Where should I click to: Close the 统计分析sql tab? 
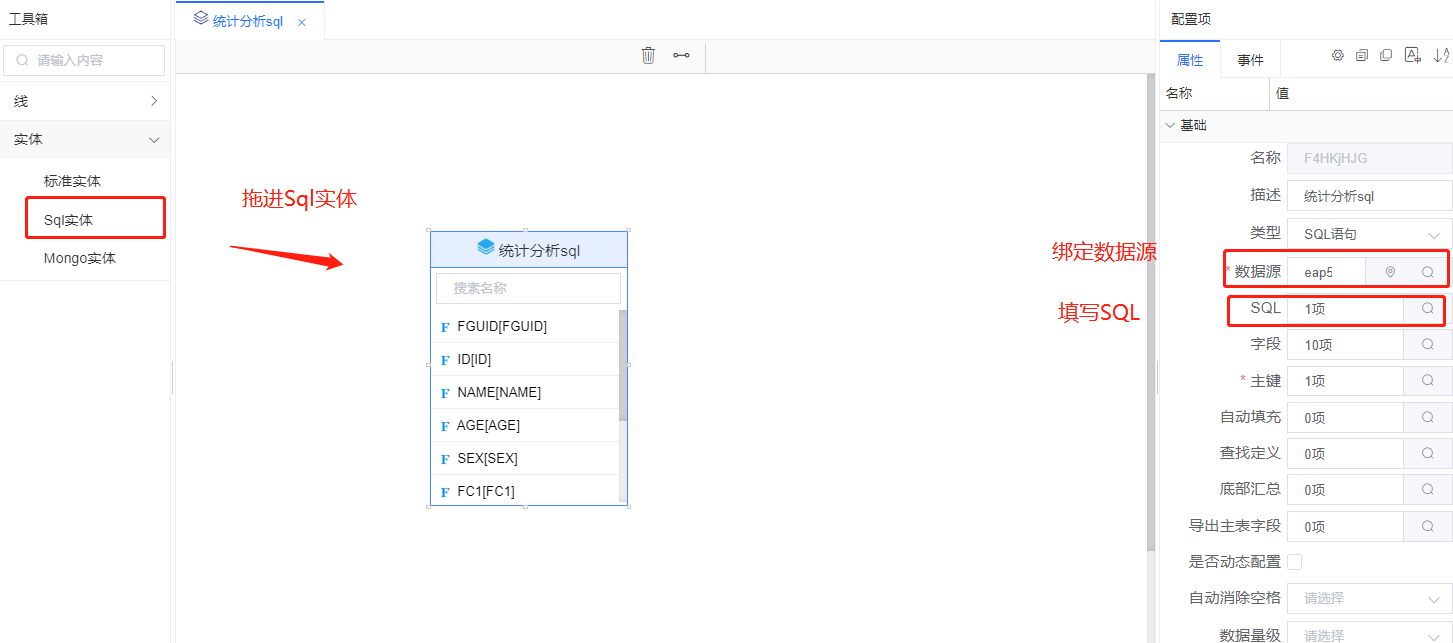click(302, 22)
